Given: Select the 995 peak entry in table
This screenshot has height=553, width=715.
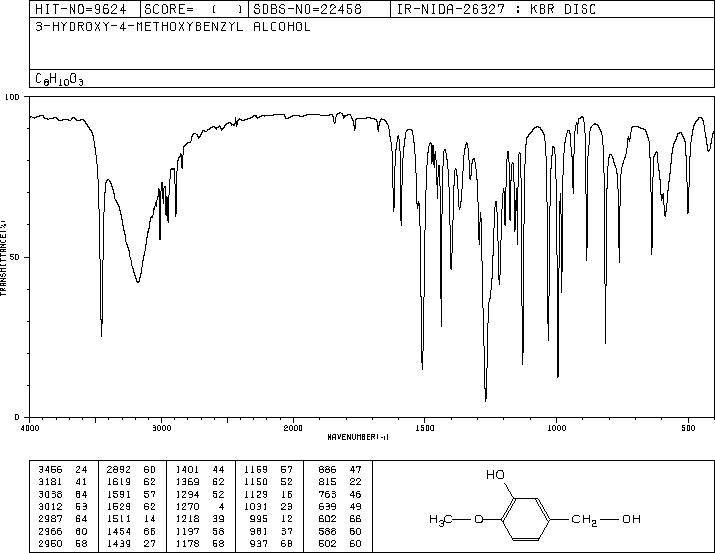Looking at the screenshot, I should tap(271, 519).
